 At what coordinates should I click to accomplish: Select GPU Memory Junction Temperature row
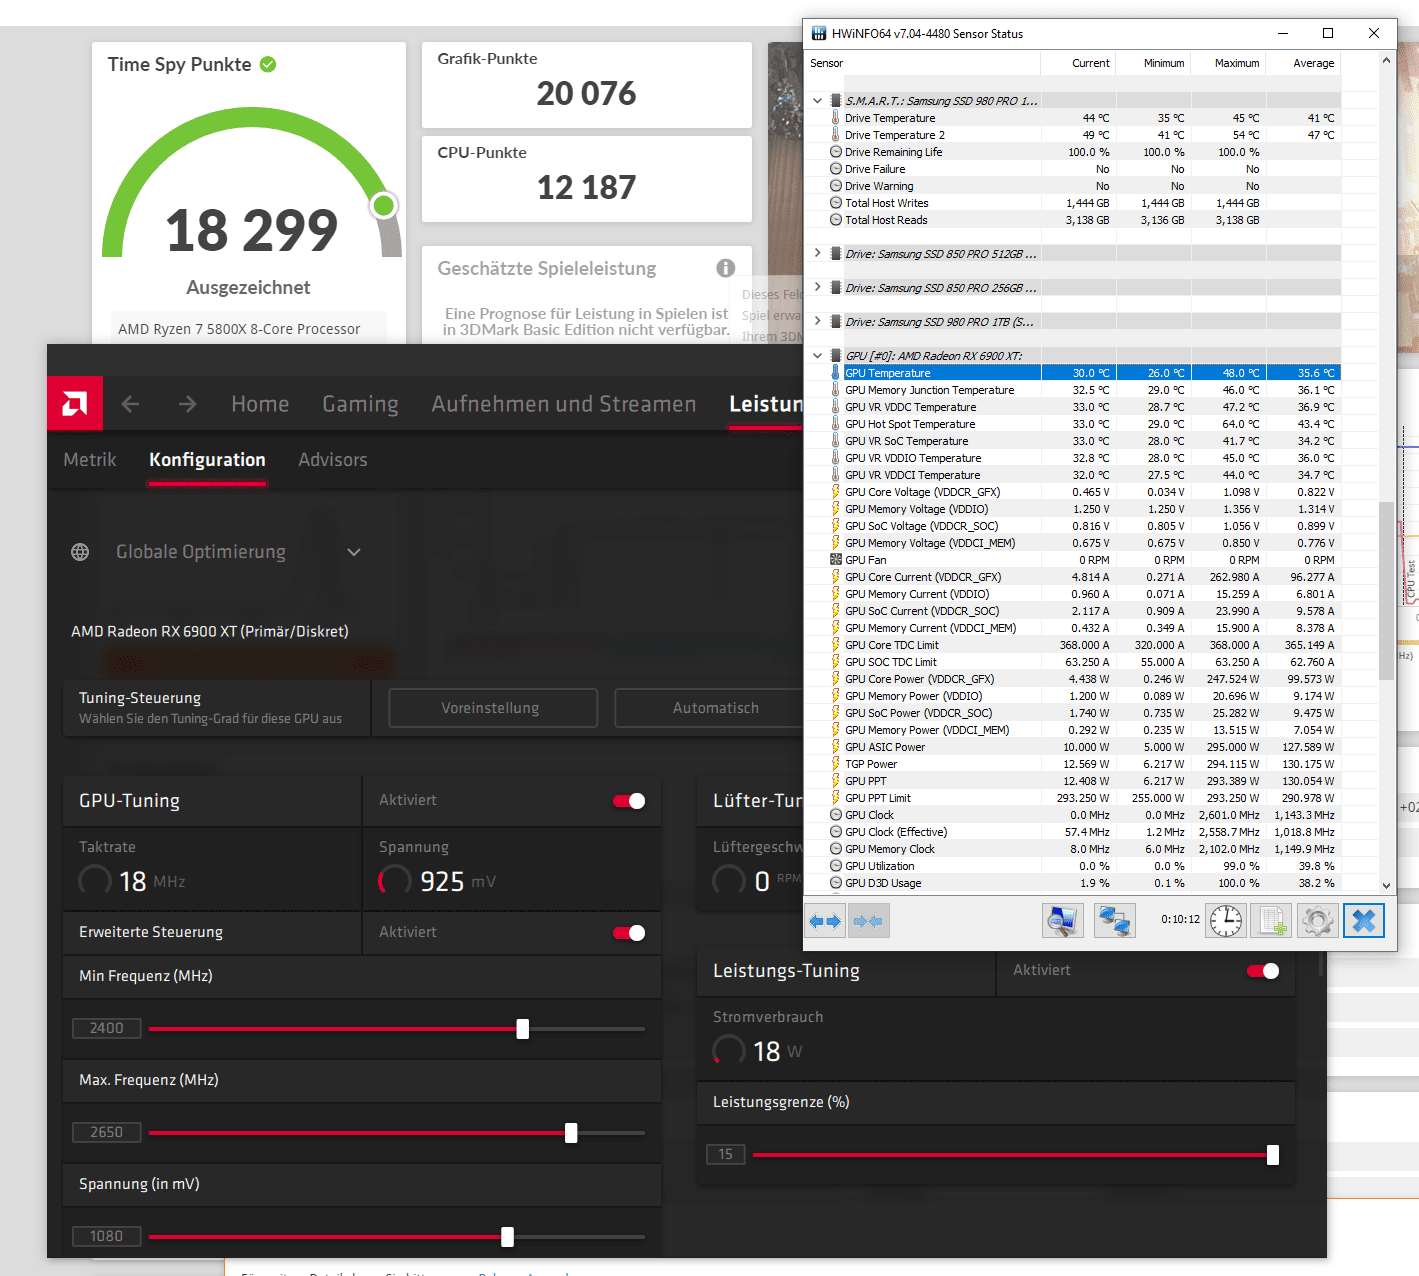click(1073, 390)
